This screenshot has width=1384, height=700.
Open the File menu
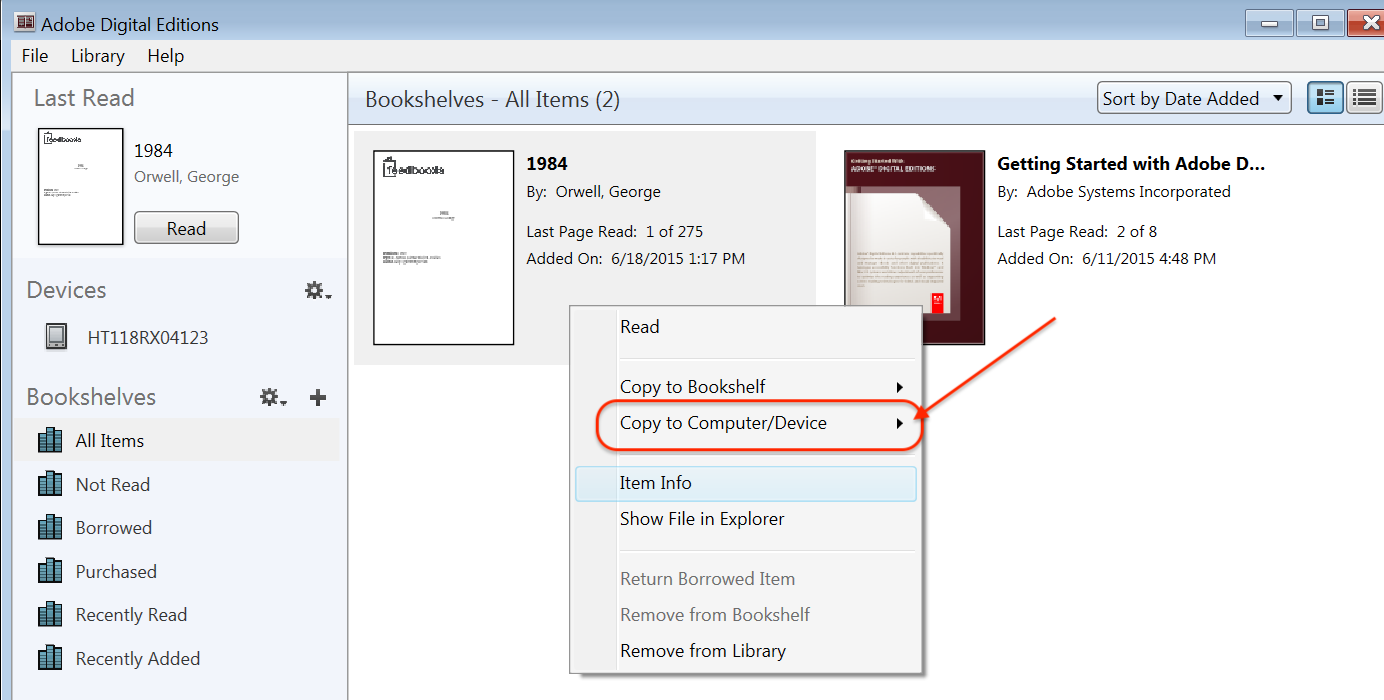tap(35, 56)
